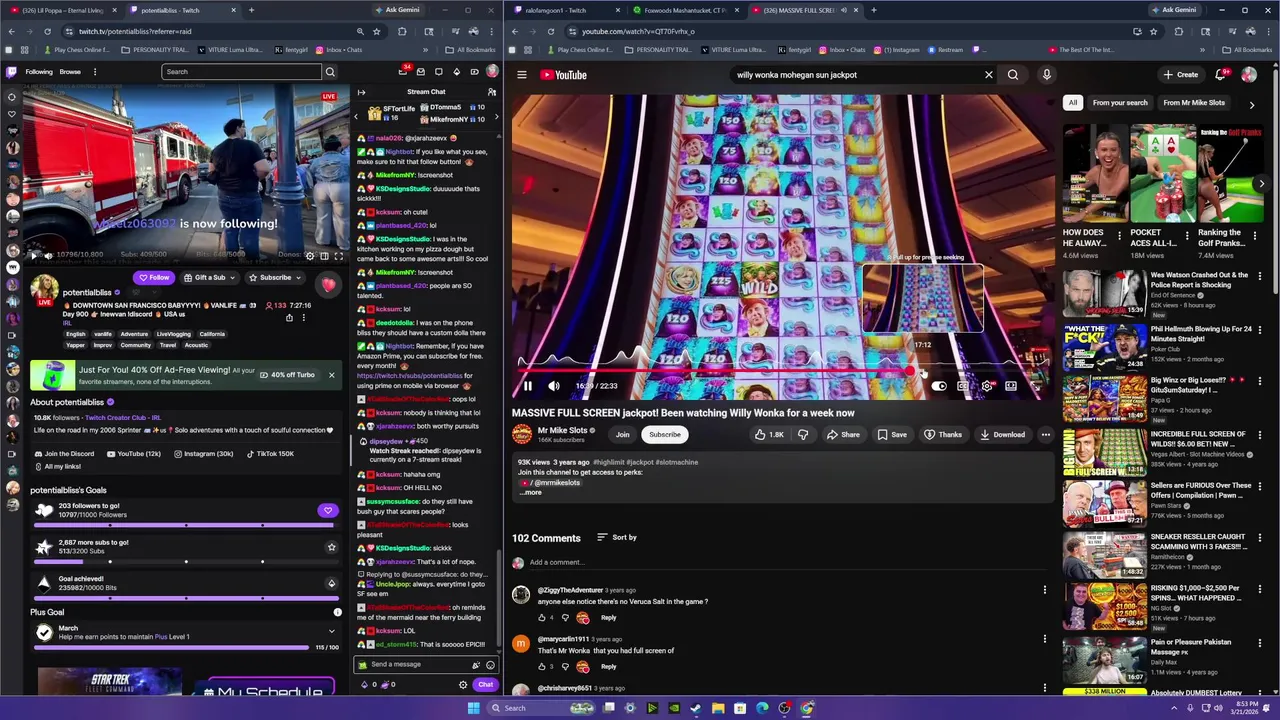Toggle closed captions on YouTube player
This screenshot has height=720, width=1280.
point(962,386)
